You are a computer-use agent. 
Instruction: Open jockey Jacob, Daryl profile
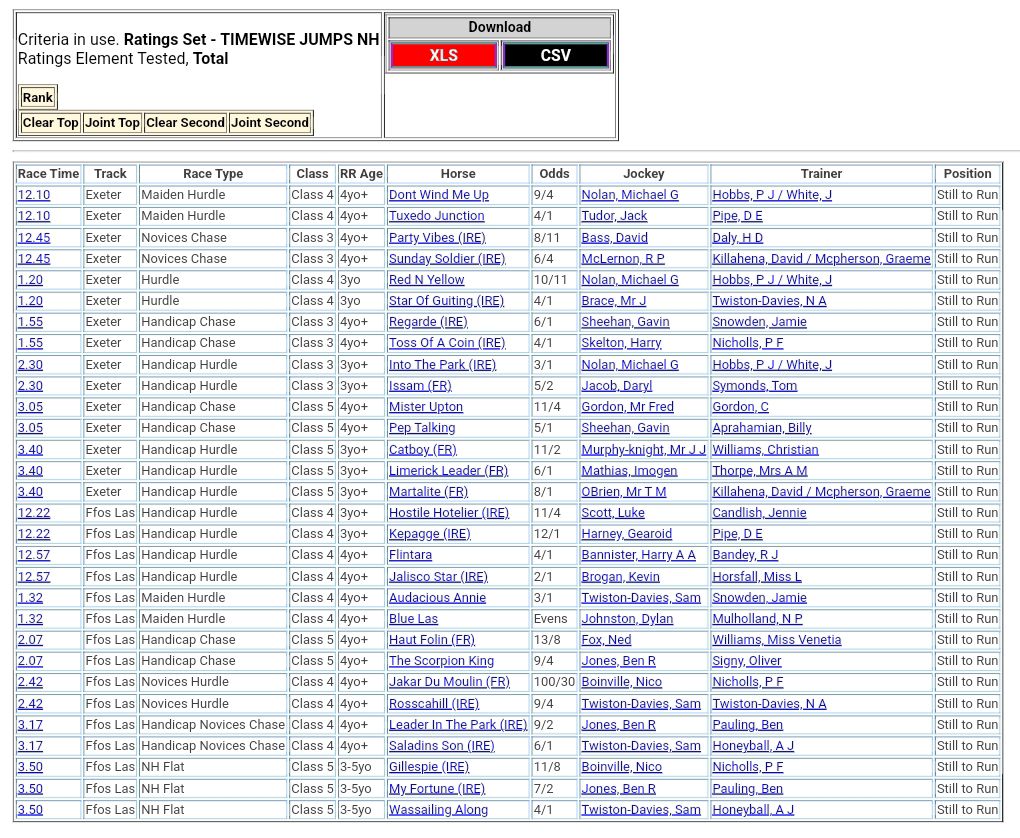(616, 386)
